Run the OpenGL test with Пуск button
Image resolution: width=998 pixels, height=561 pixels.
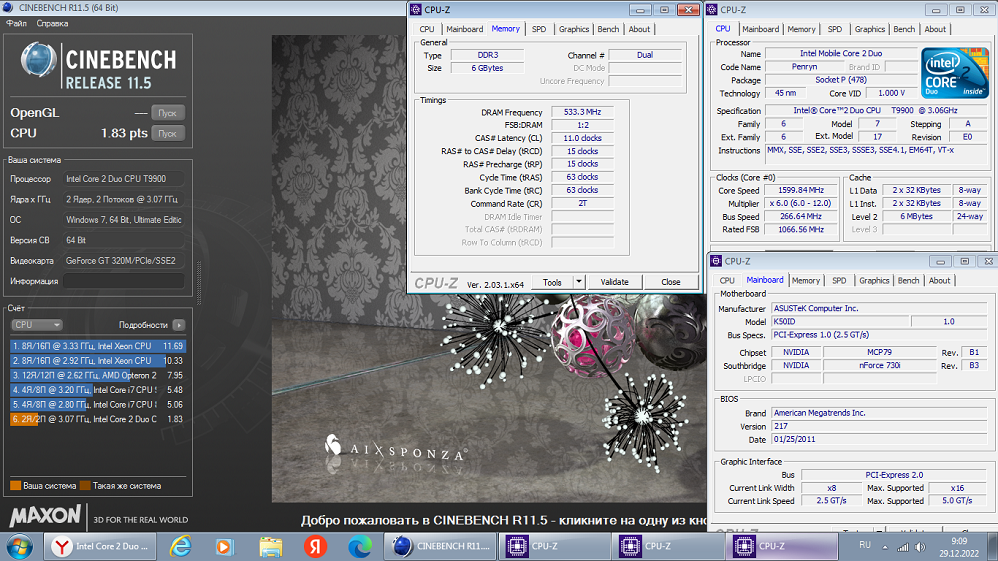[x=167, y=113]
